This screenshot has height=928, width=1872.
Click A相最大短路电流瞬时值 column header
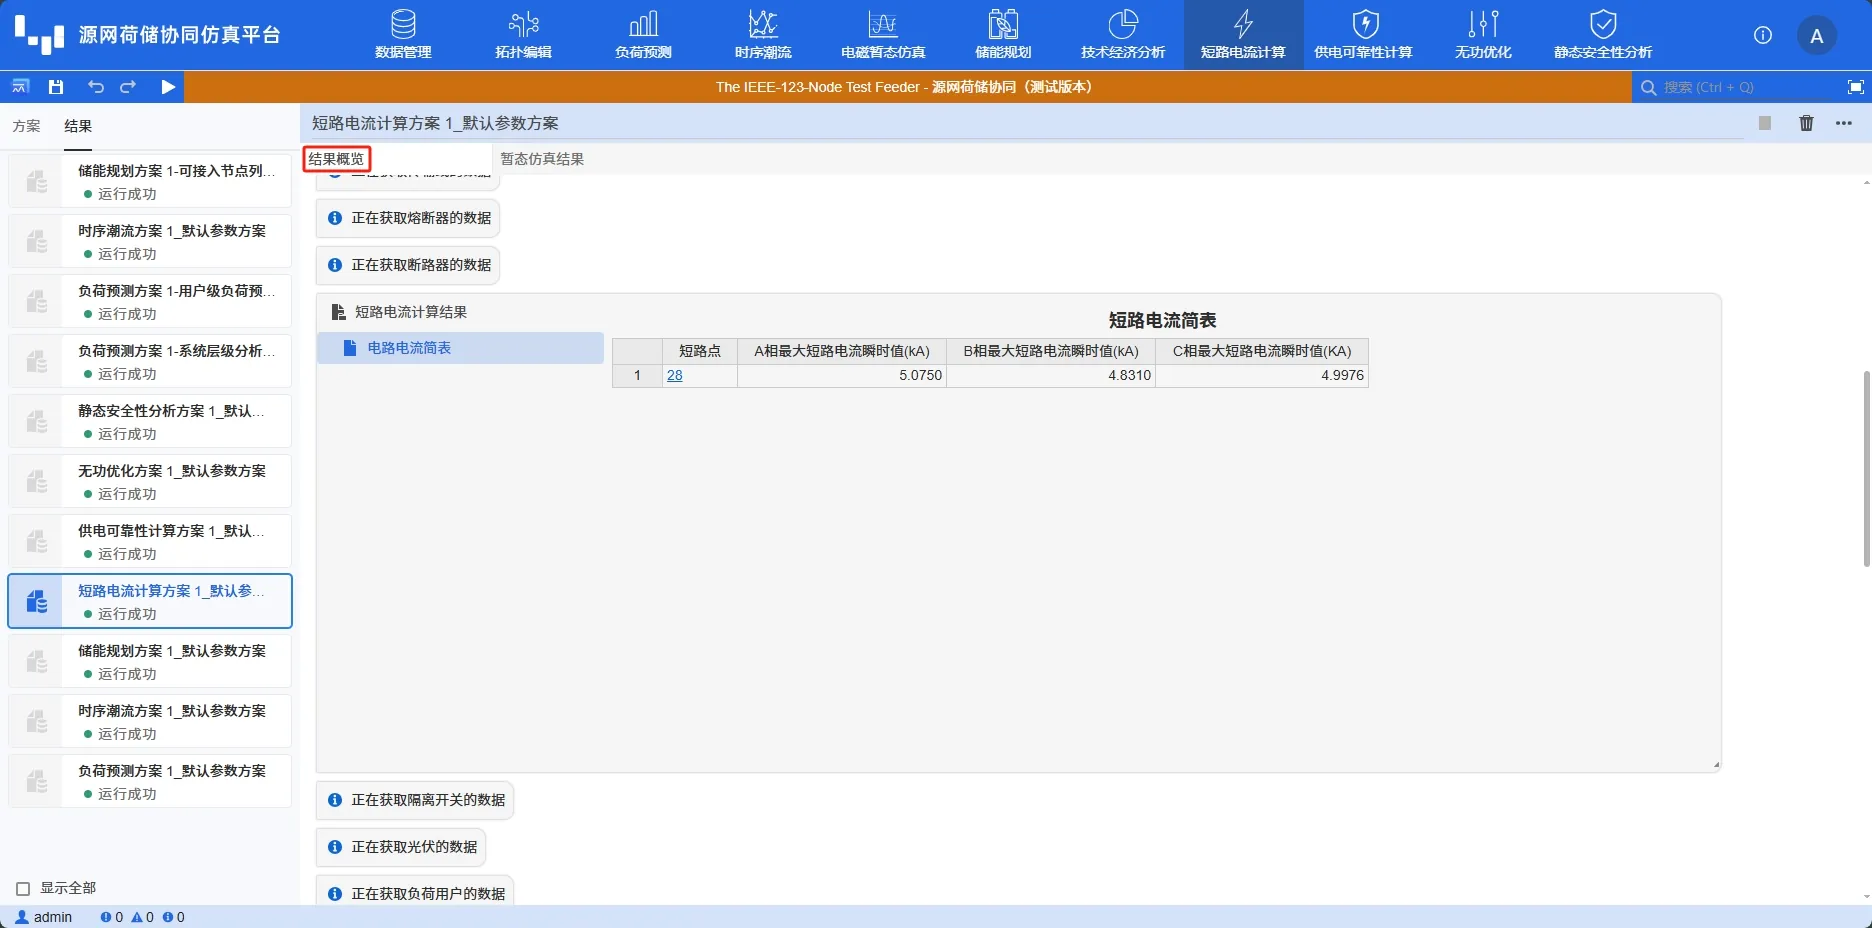click(x=842, y=351)
